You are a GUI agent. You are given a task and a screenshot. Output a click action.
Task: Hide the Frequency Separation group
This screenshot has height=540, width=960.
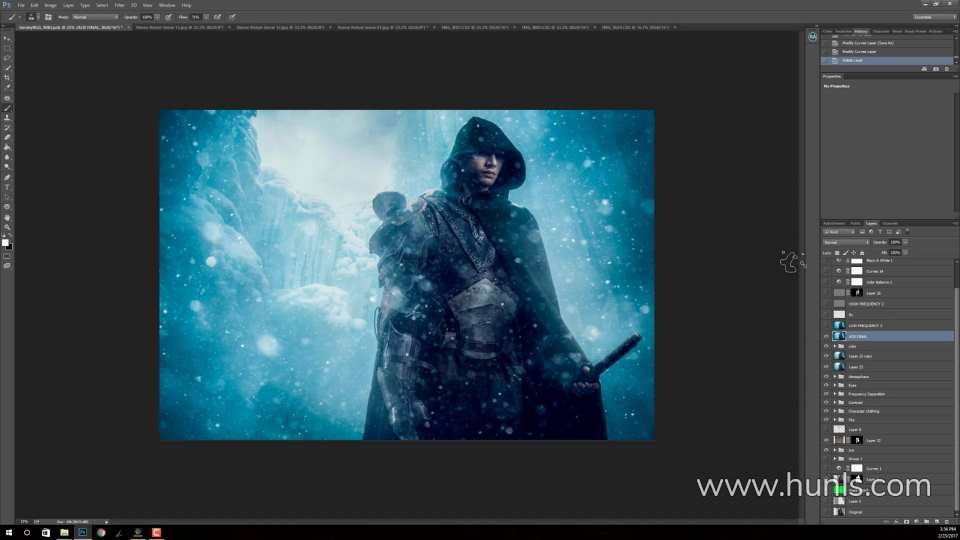tap(827, 394)
